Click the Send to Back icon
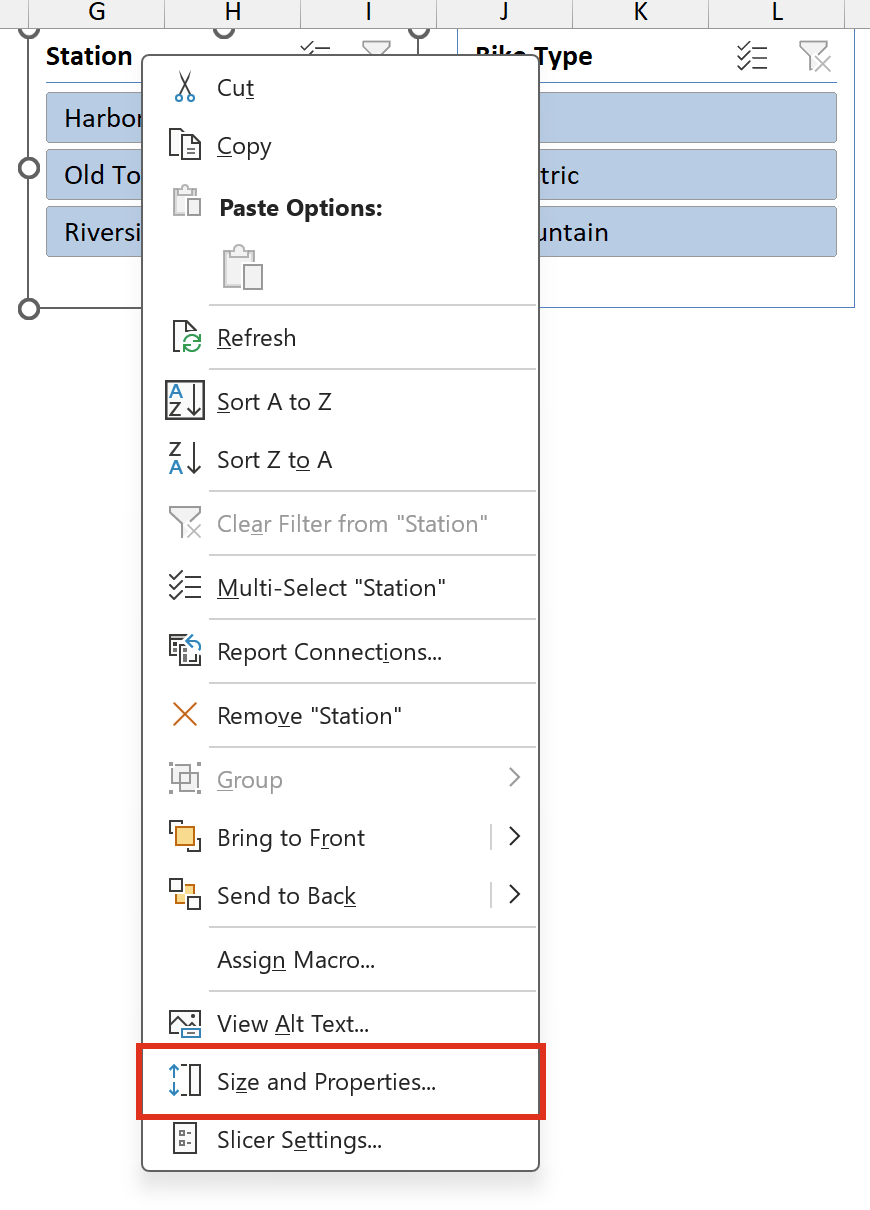This screenshot has width=870, height=1210. [x=185, y=895]
